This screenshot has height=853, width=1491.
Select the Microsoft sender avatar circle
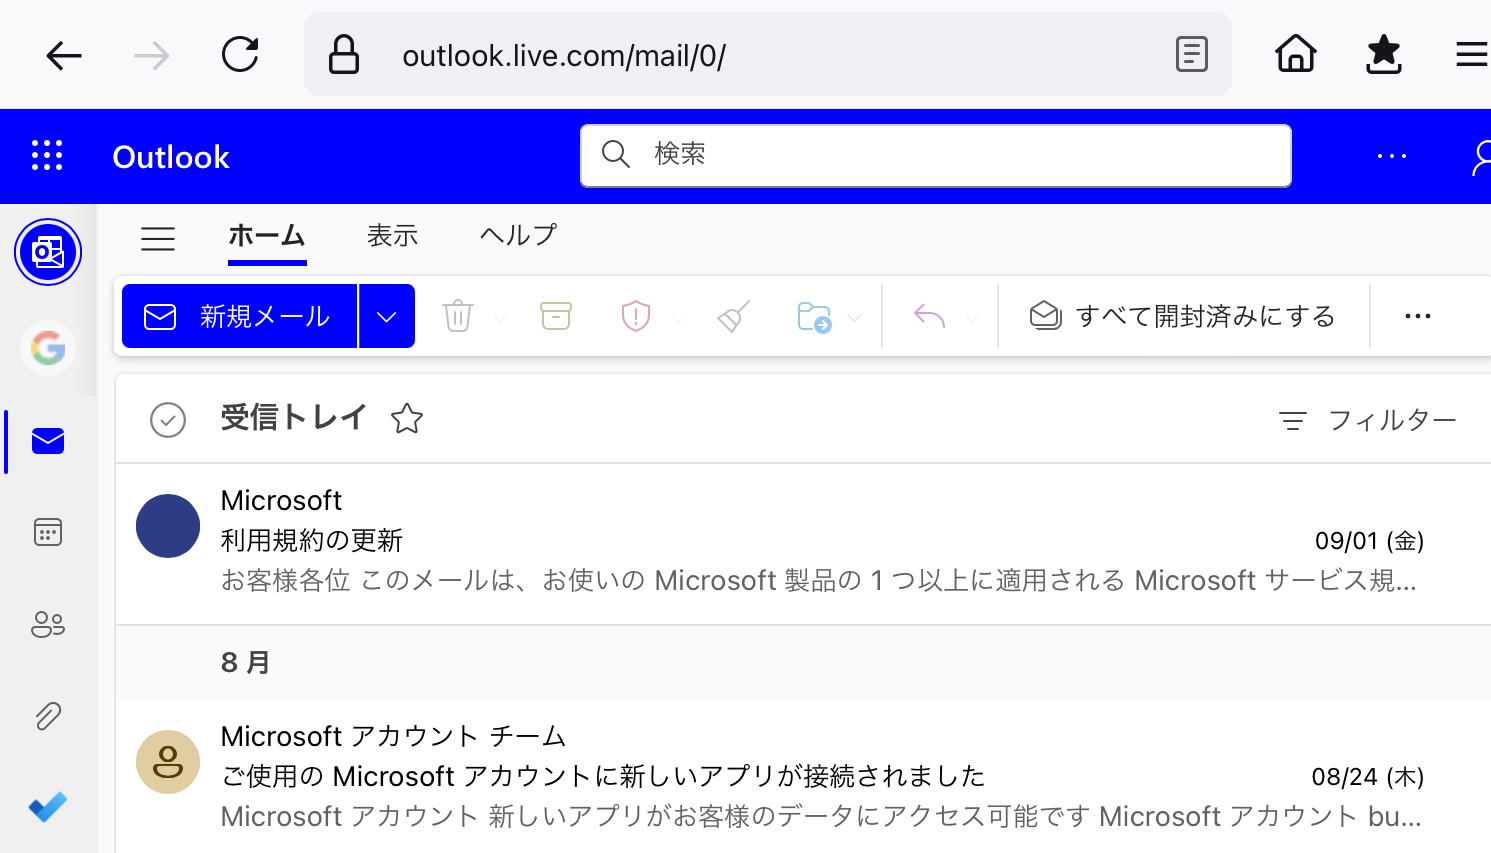tap(168, 526)
